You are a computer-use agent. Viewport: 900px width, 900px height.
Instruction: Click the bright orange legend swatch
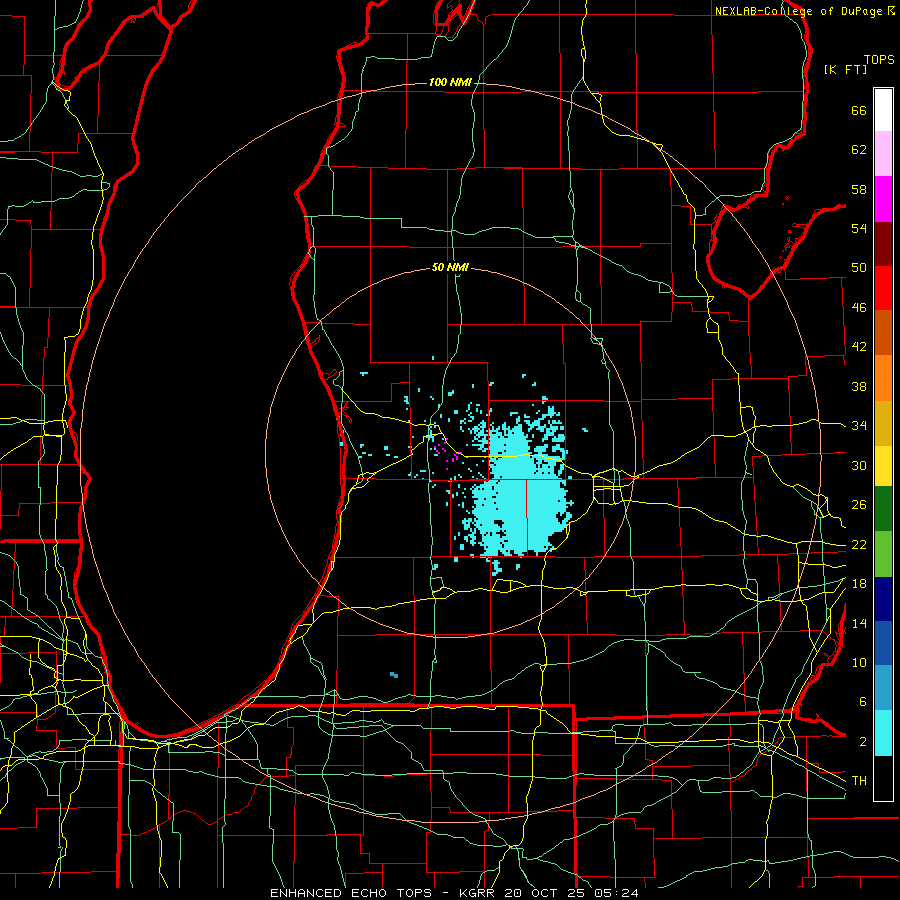pos(883,378)
